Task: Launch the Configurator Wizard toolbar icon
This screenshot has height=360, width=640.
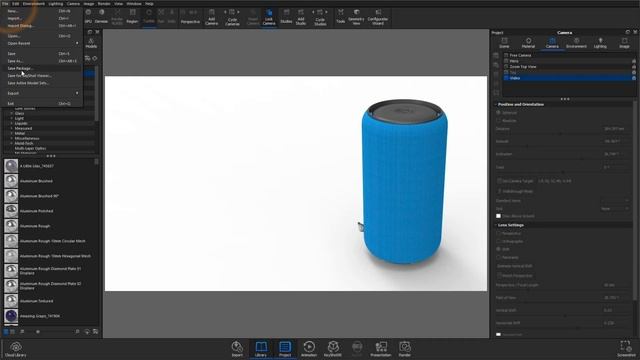Action: click(x=378, y=17)
